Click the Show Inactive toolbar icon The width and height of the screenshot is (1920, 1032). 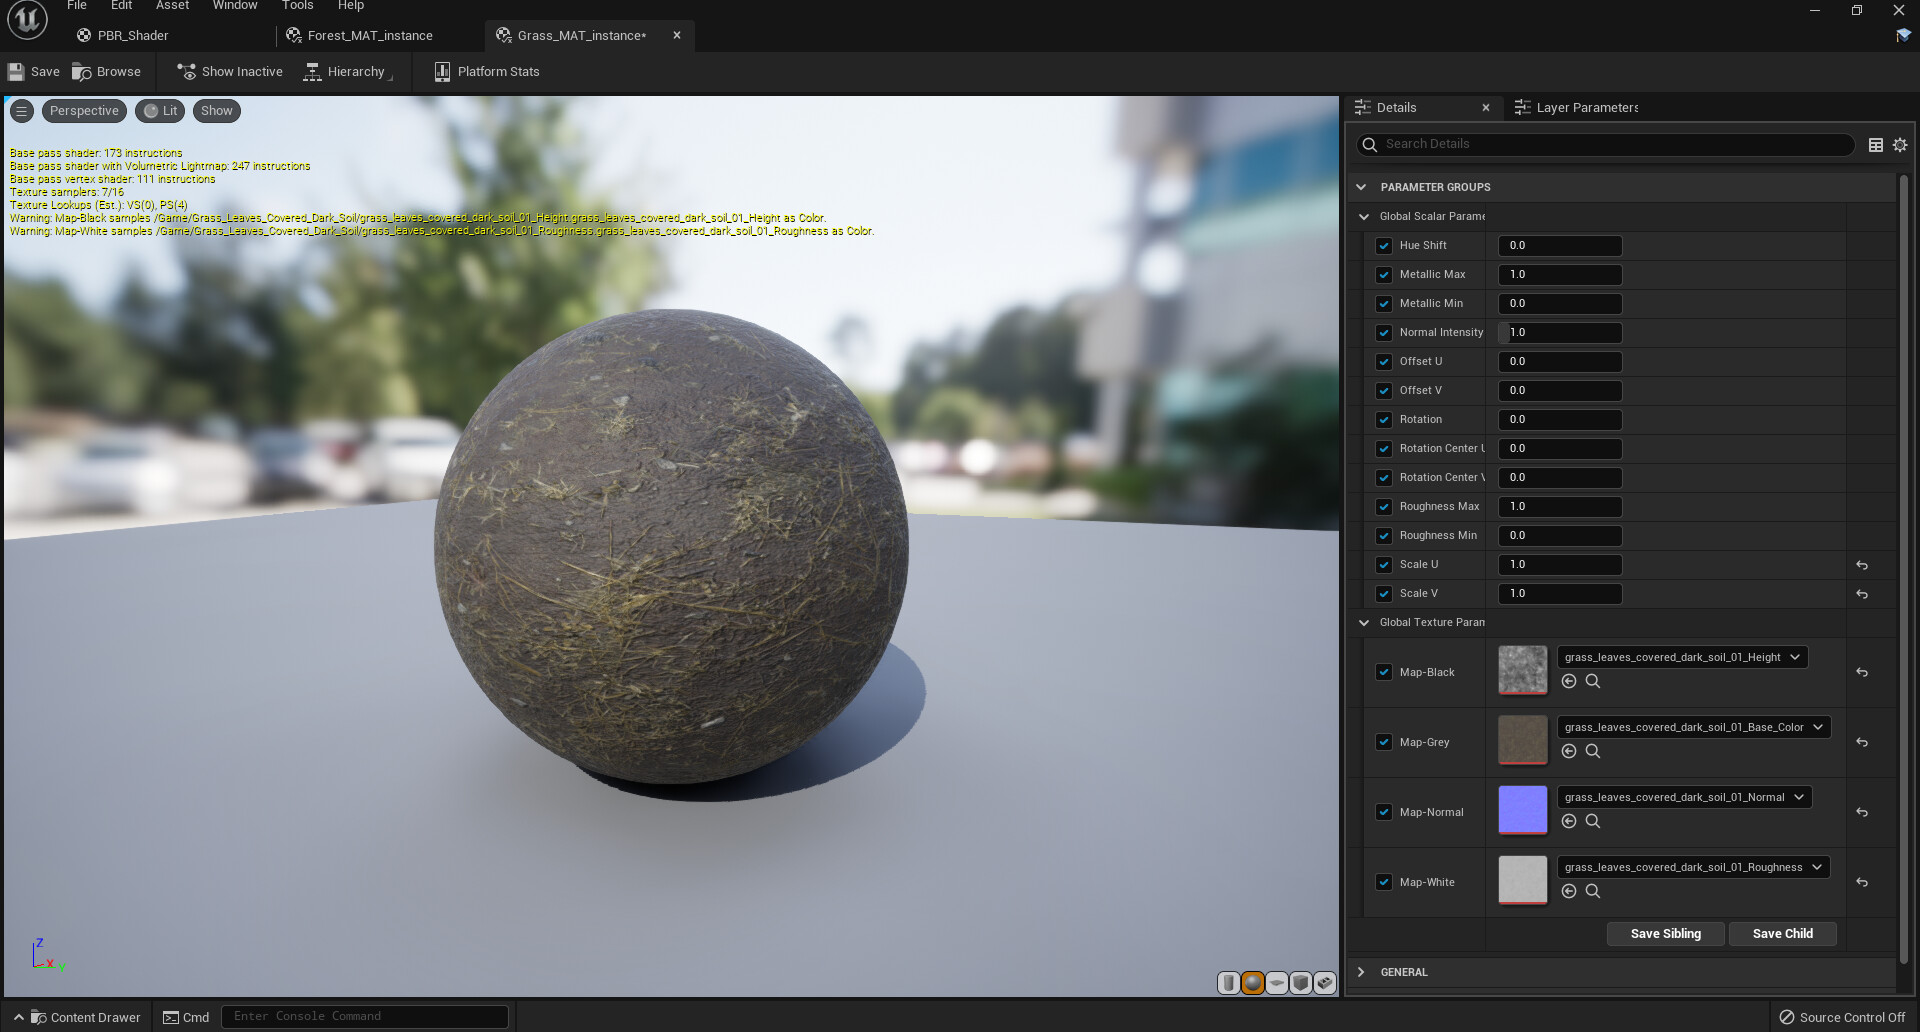tap(186, 71)
